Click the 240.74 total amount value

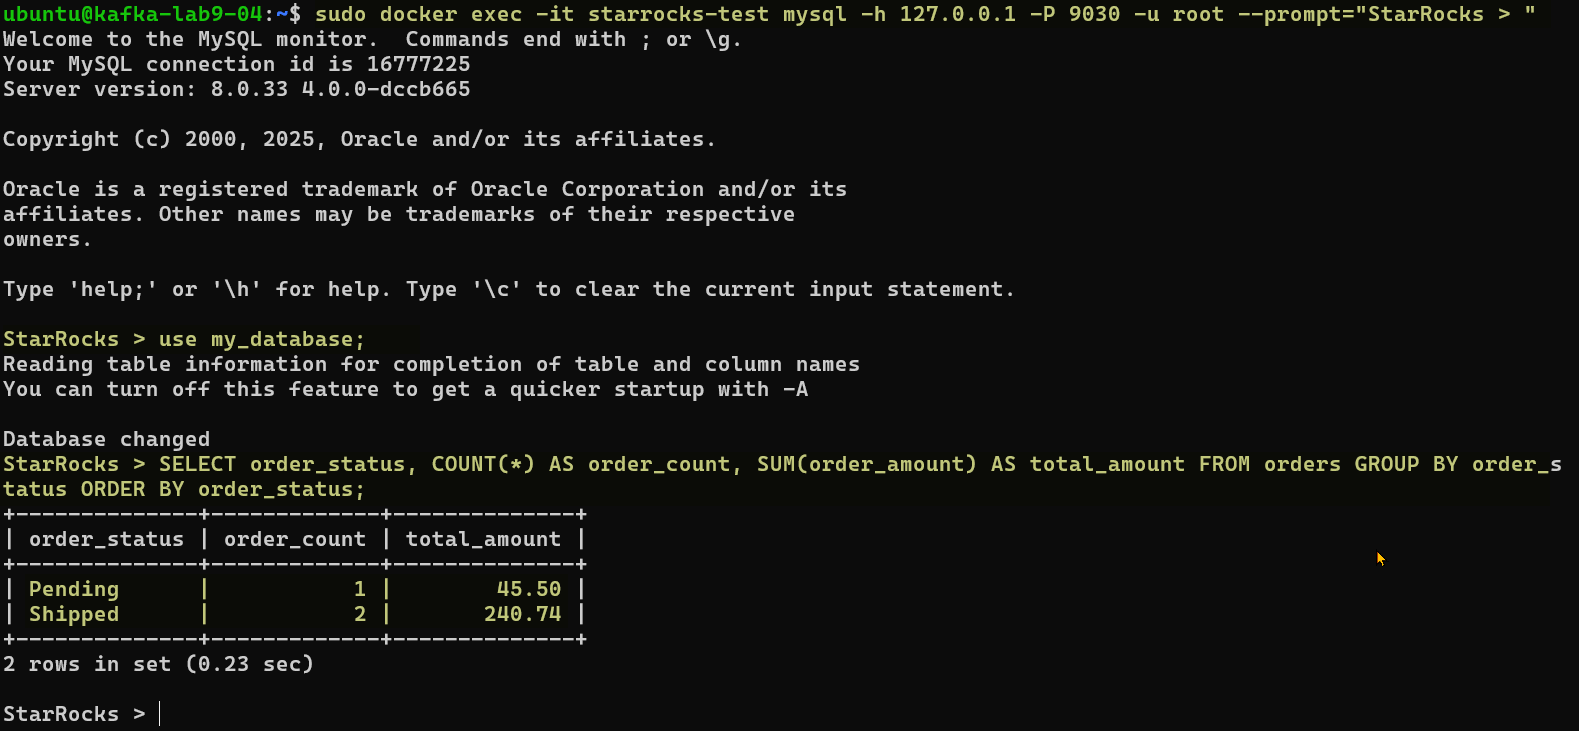pyautogui.click(x=522, y=614)
